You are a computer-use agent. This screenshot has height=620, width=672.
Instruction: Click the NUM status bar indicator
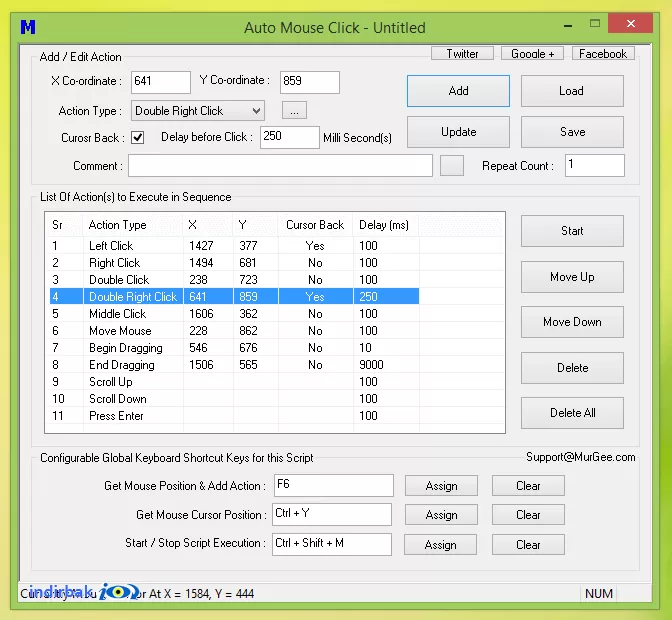pos(599,593)
